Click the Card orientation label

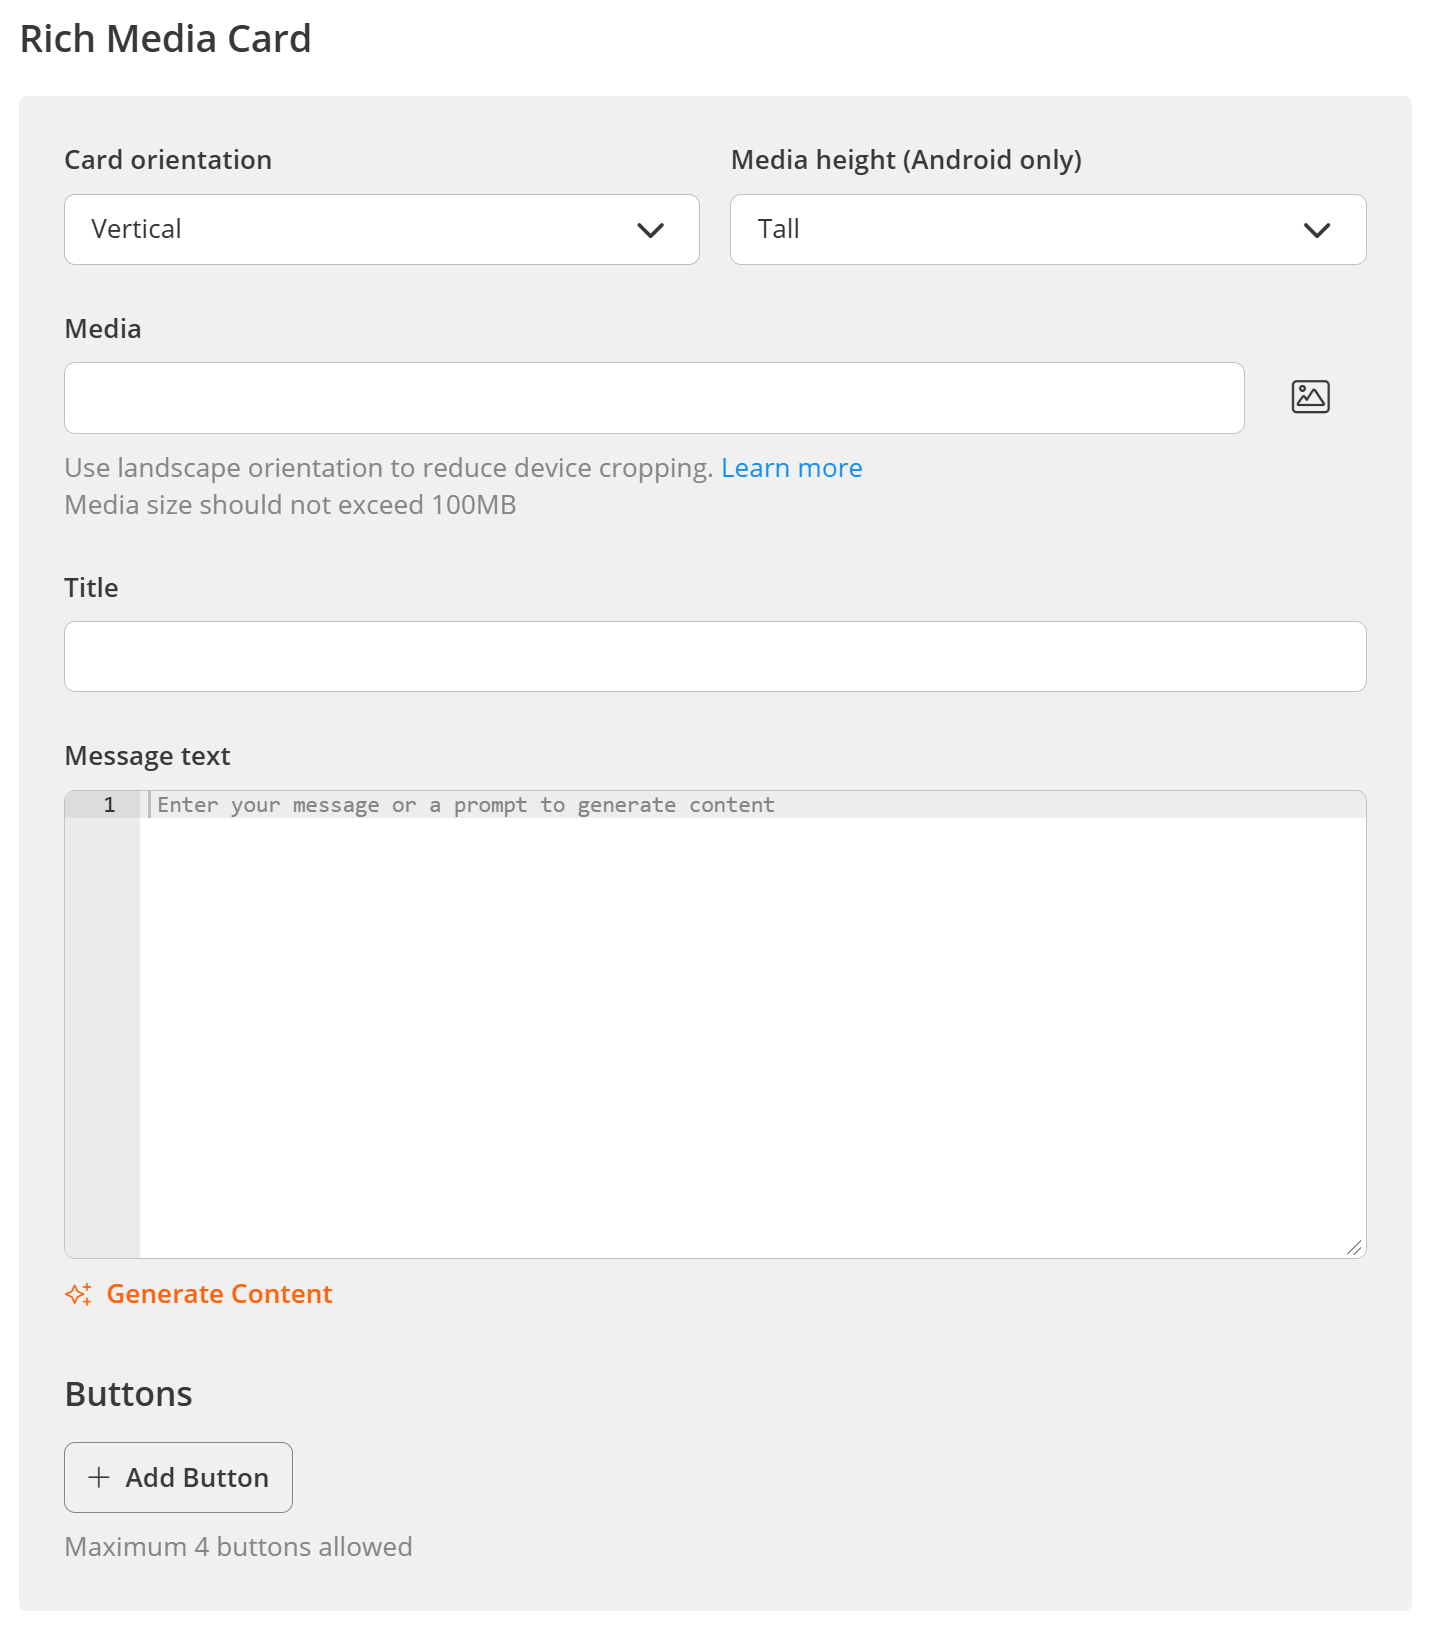pyautogui.click(x=168, y=160)
